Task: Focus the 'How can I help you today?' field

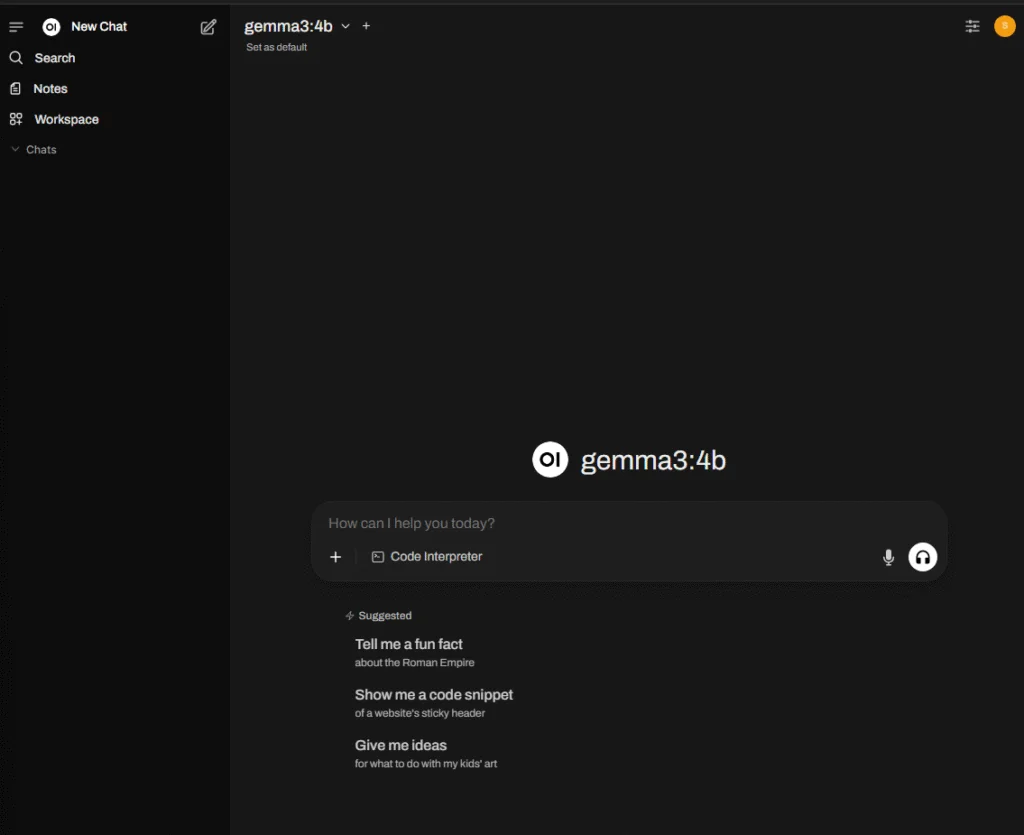Action: pos(629,523)
